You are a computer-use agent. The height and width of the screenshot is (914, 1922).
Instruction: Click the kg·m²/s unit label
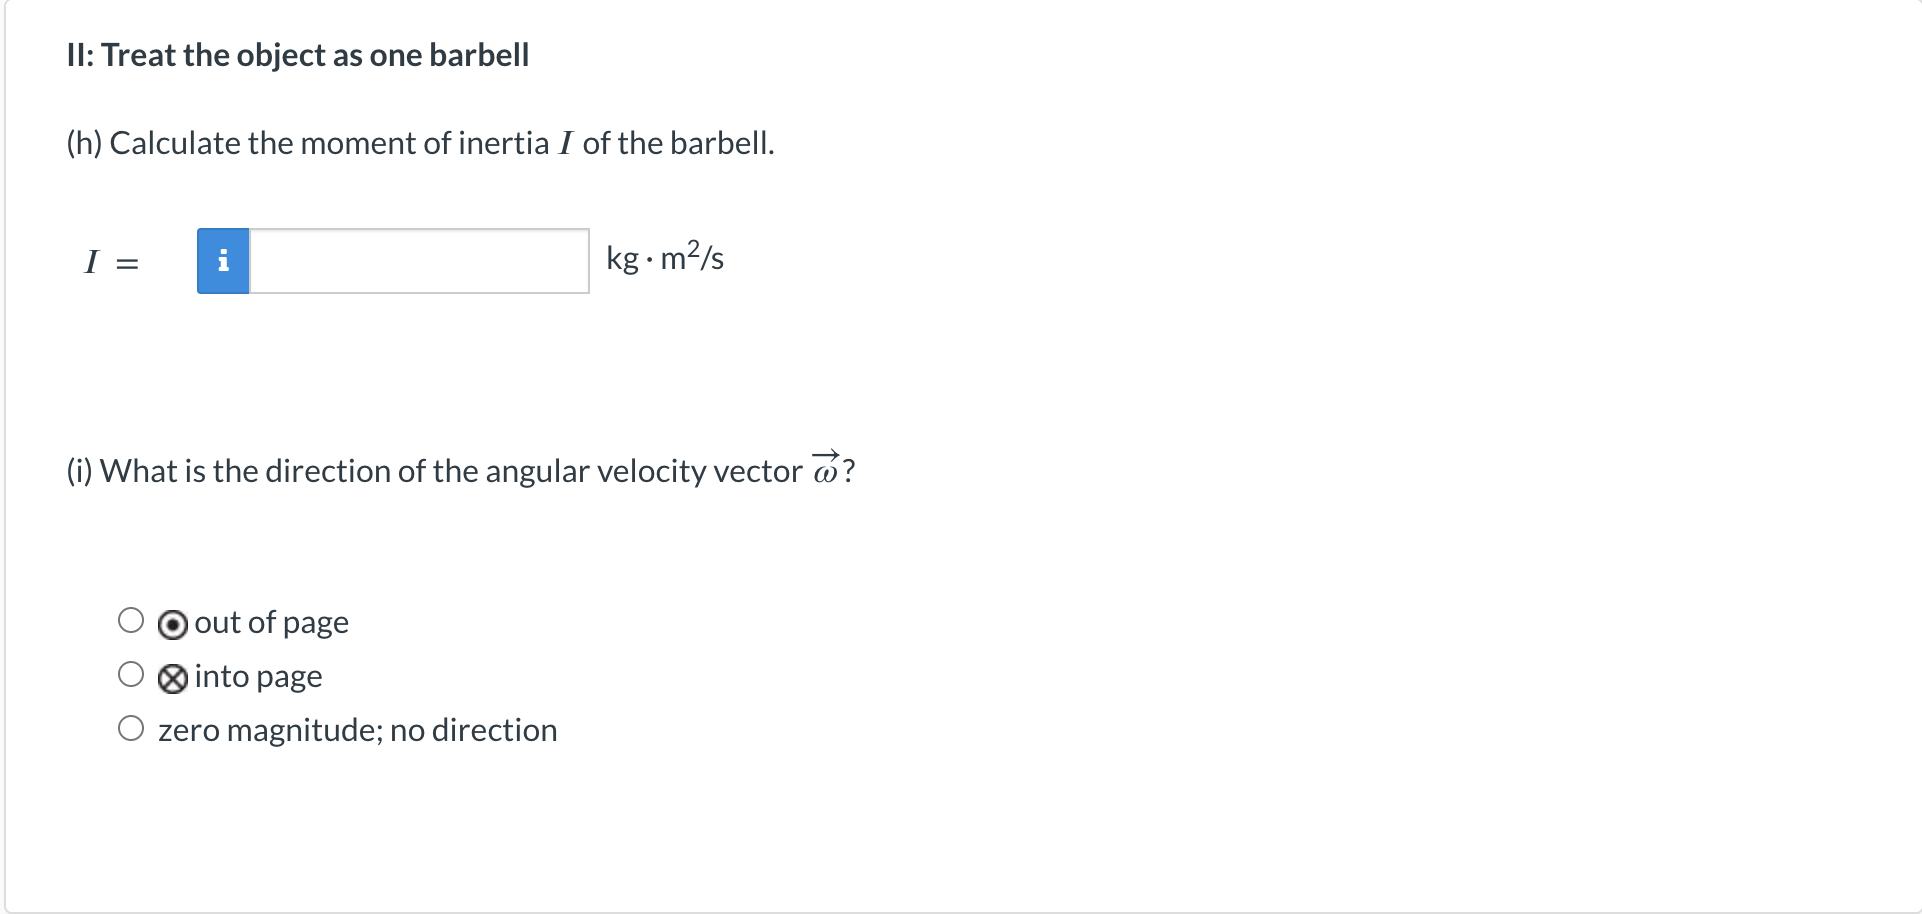pyautogui.click(x=665, y=259)
